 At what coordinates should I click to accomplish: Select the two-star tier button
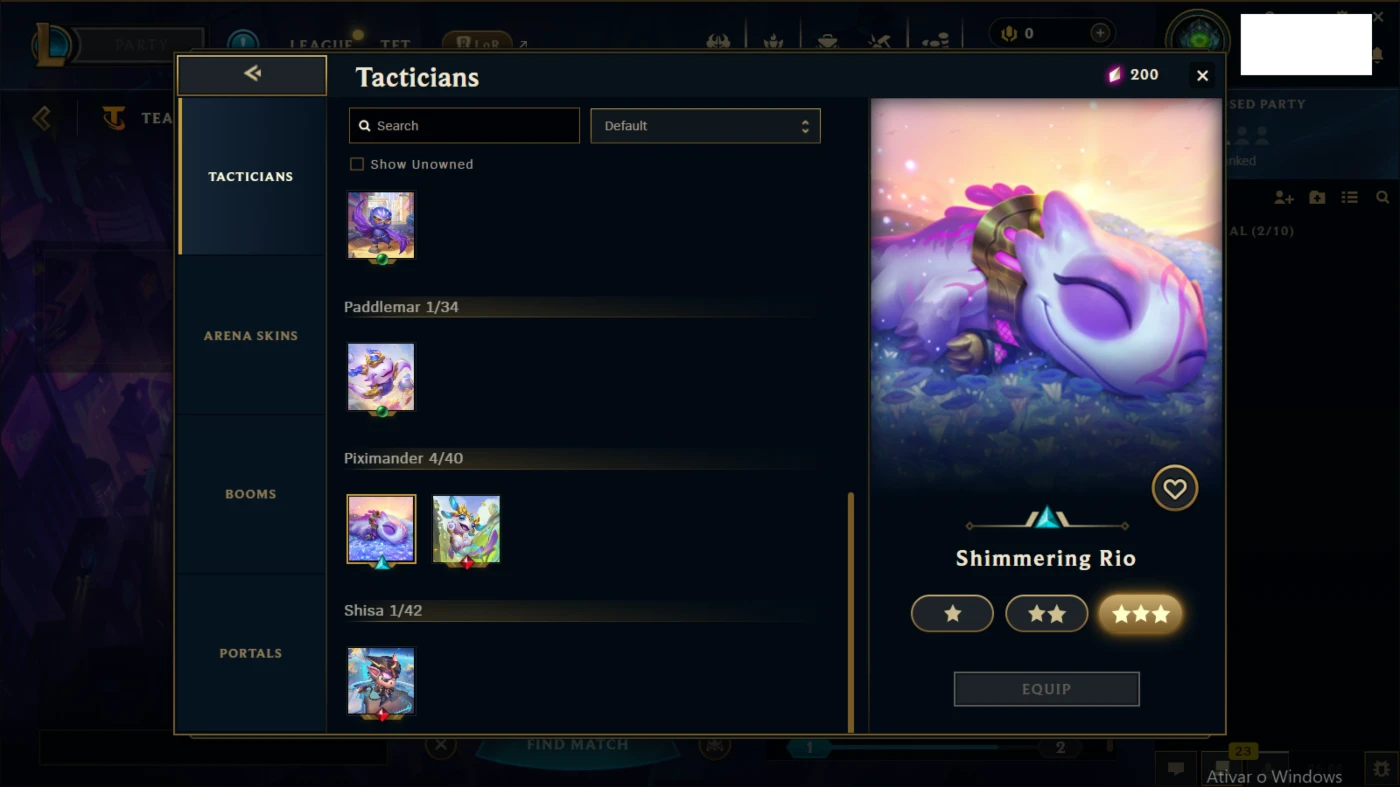(x=1046, y=614)
